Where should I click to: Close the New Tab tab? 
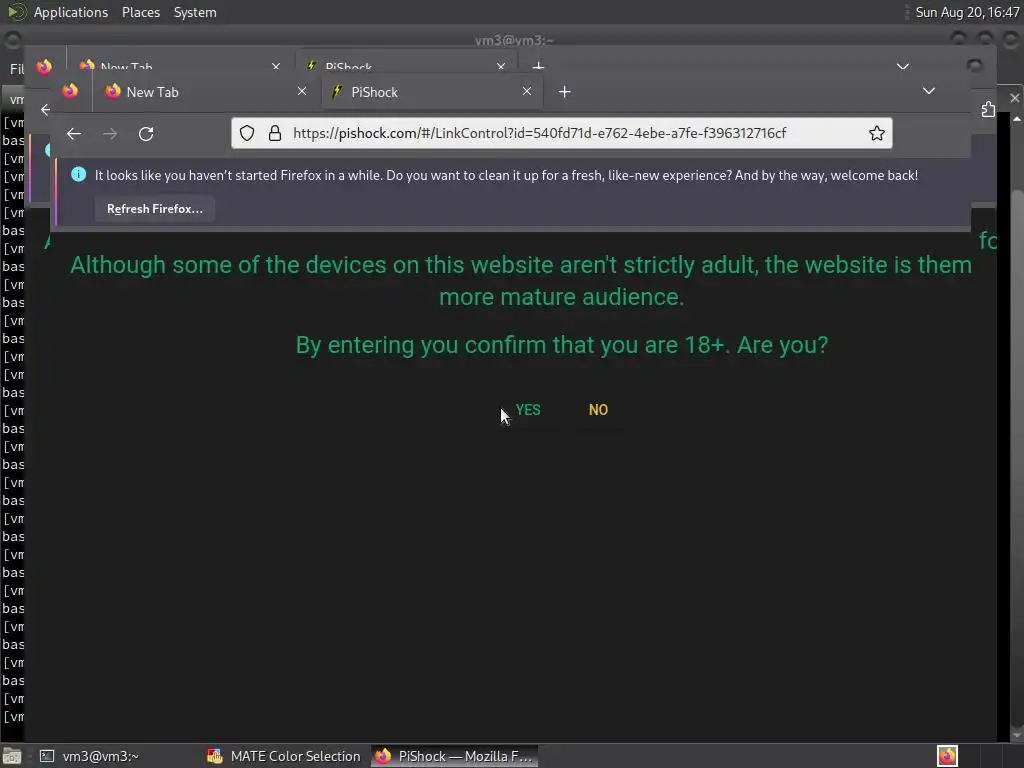302,91
